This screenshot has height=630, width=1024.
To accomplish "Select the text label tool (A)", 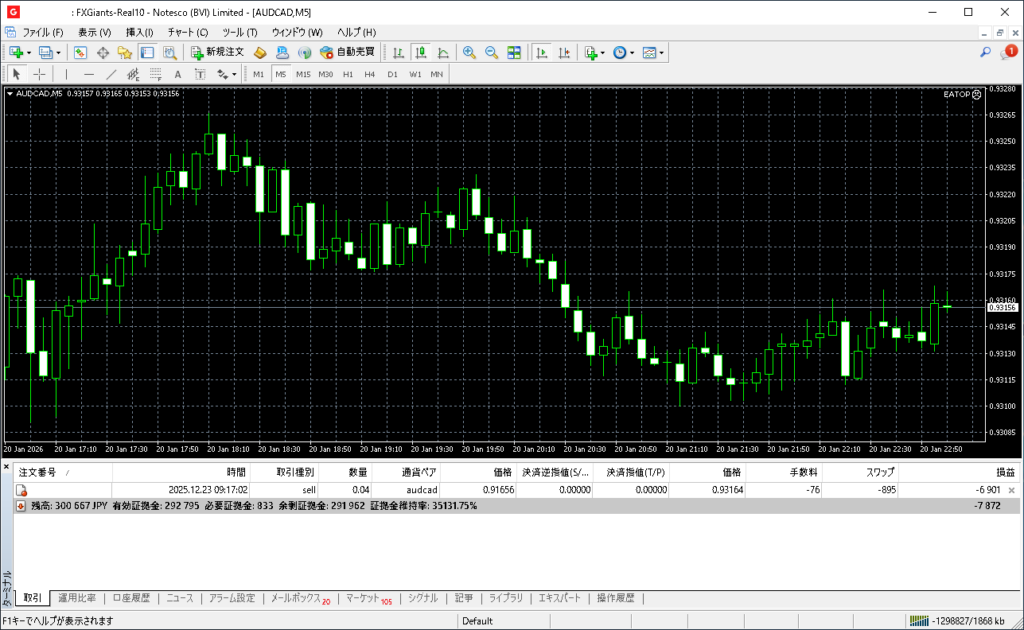I will click(178, 74).
